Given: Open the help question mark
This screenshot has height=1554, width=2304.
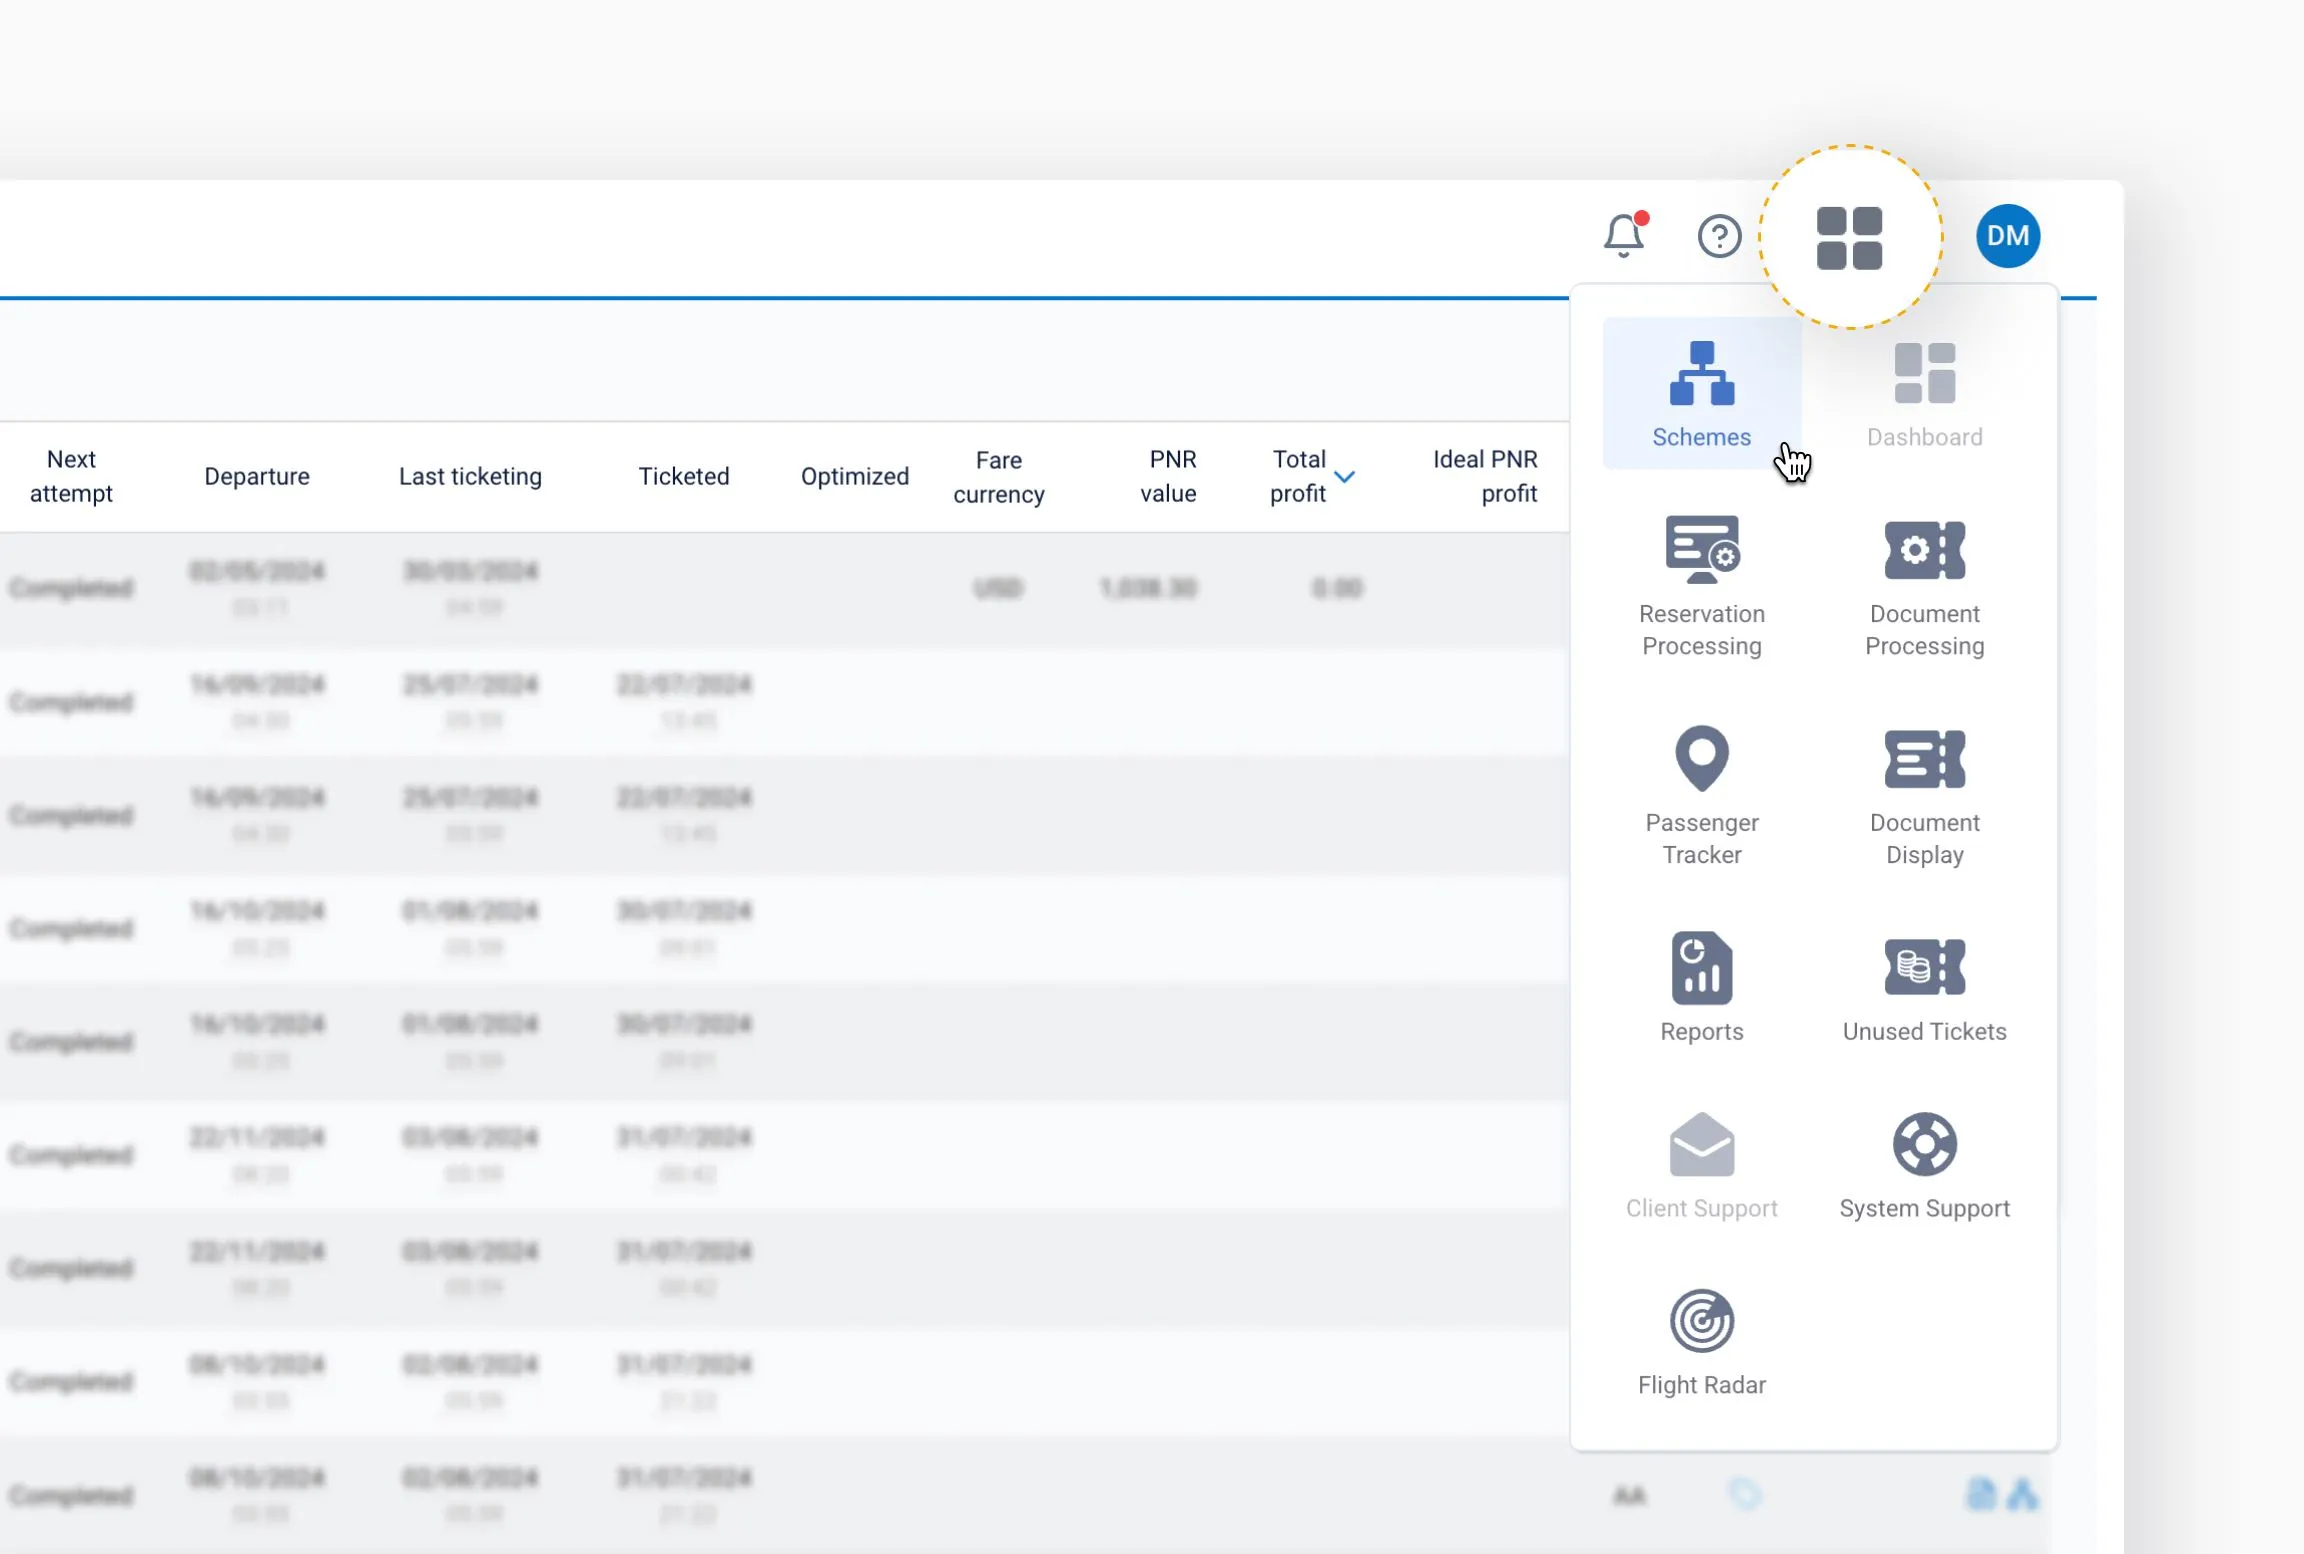Looking at the screenshot, I should coord(1719,236).
